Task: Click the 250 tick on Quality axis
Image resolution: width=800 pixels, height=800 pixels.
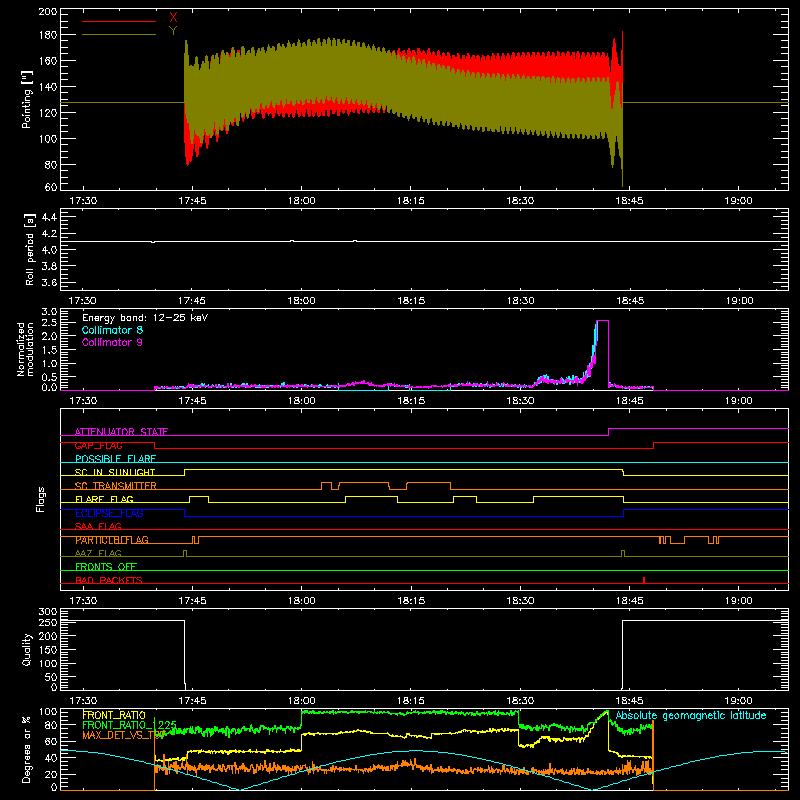Action: tap(48, 623)
